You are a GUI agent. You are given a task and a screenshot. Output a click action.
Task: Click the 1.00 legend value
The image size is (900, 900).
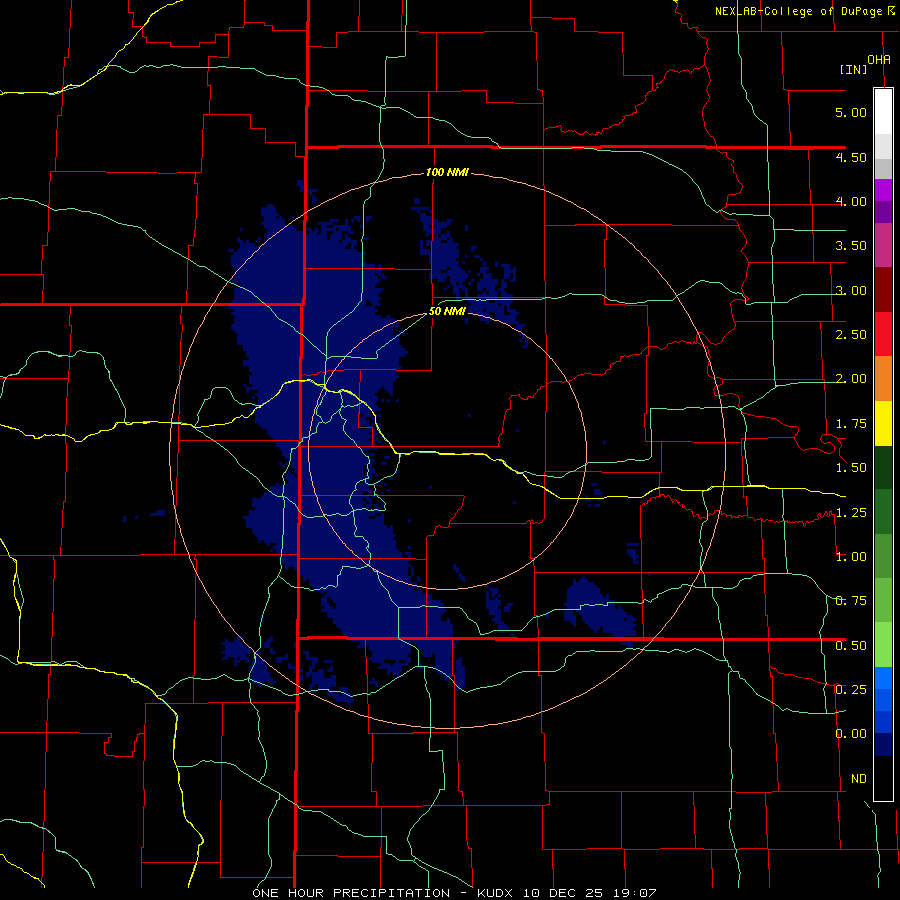(851, 557)
